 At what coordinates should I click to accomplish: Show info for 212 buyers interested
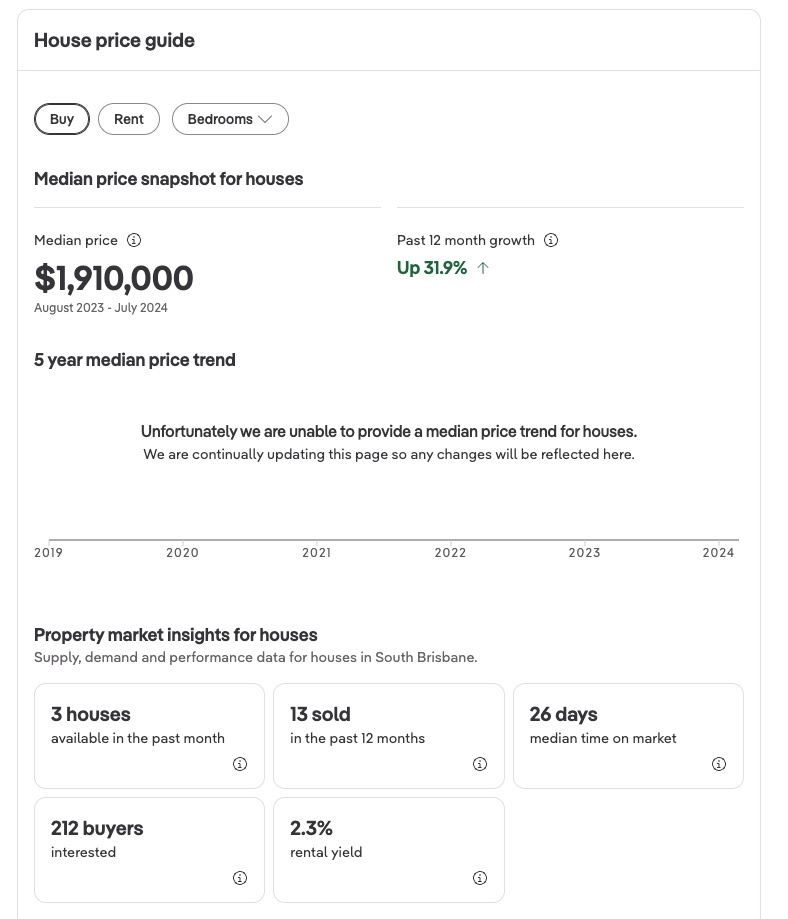tap(240, 878)
